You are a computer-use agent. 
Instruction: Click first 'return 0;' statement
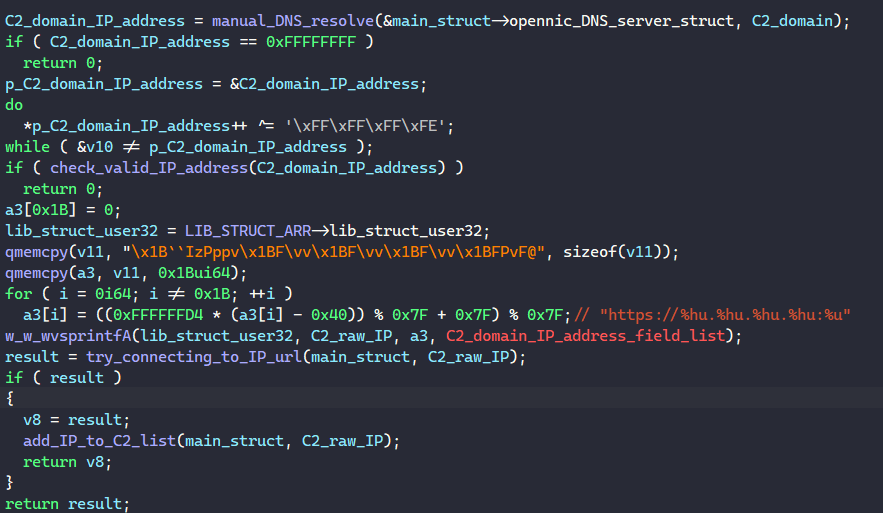click(x=63, y=63)
